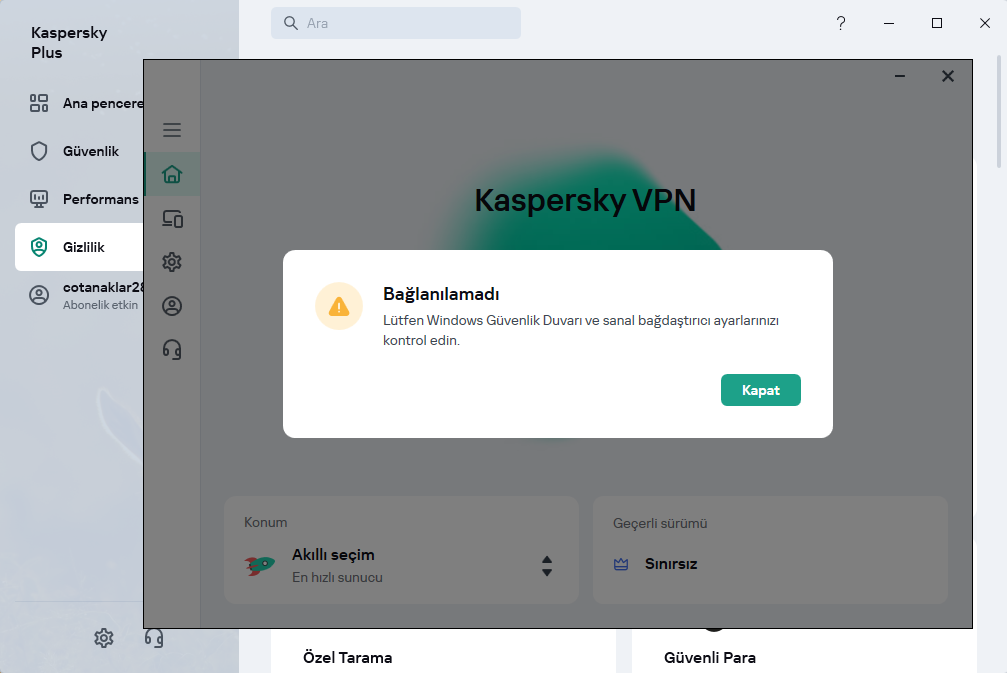Click the crown icon next to Sınırsız
Screen dimensions: 1007x673
click(620, 564)
